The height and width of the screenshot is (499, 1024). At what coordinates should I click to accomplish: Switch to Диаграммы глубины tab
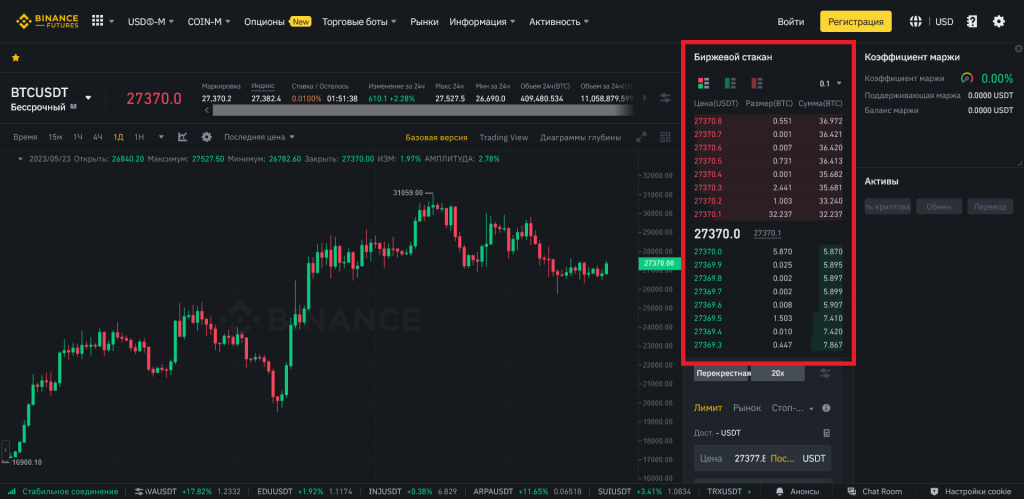[581, 137]
